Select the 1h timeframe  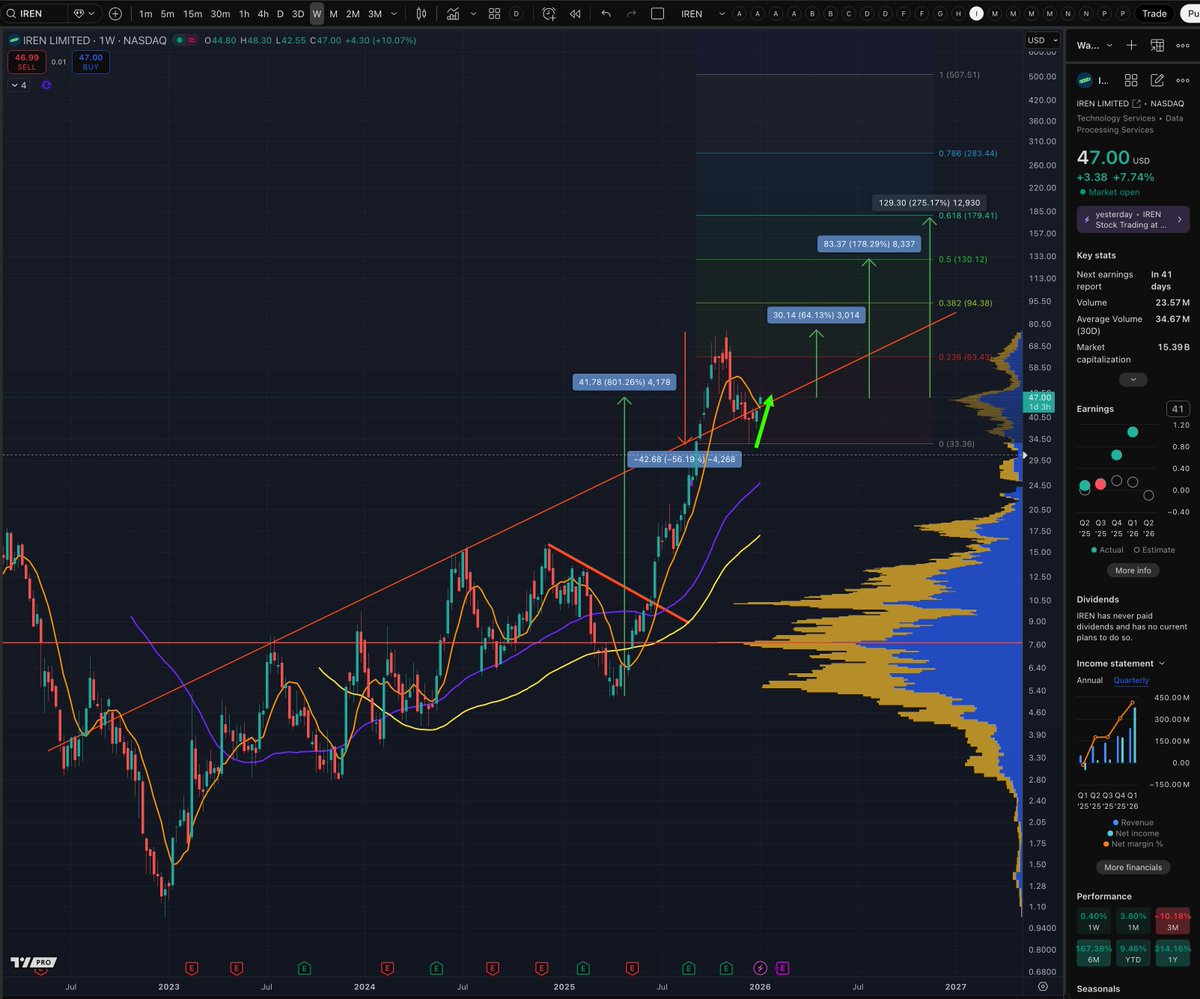[244, 14]
